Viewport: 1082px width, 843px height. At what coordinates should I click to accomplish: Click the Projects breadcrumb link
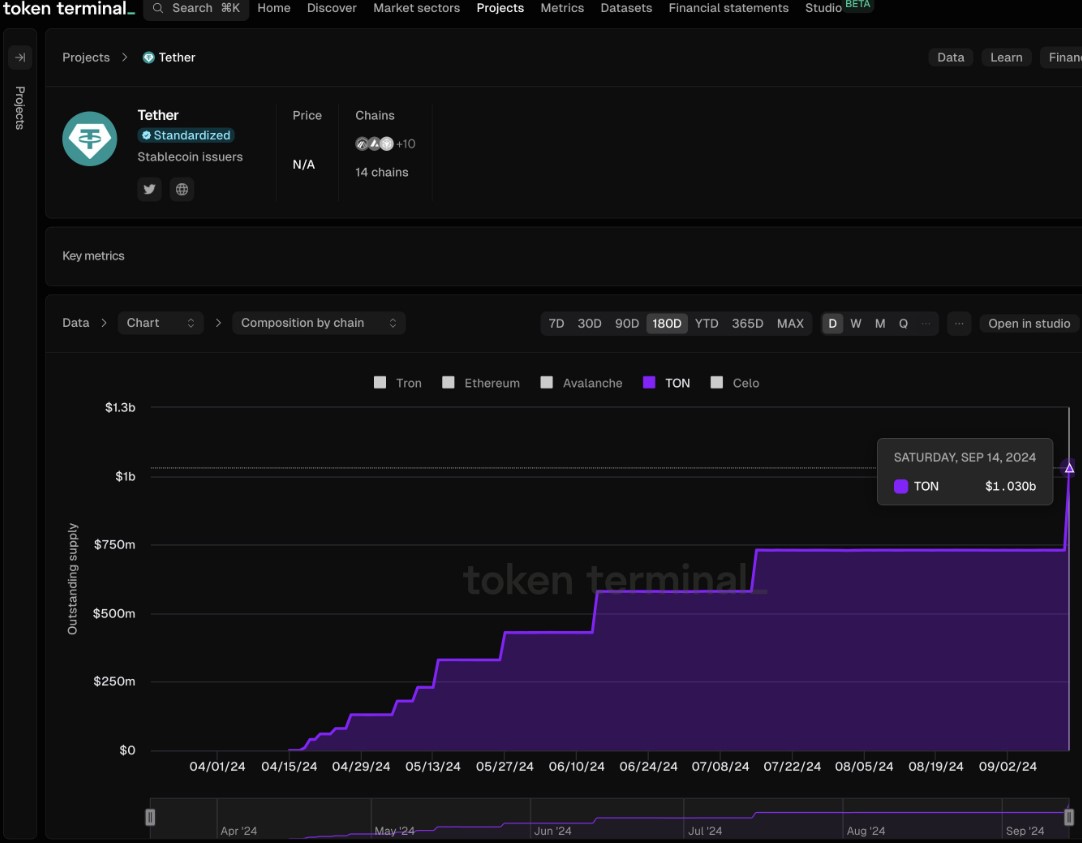coord(86,57)
